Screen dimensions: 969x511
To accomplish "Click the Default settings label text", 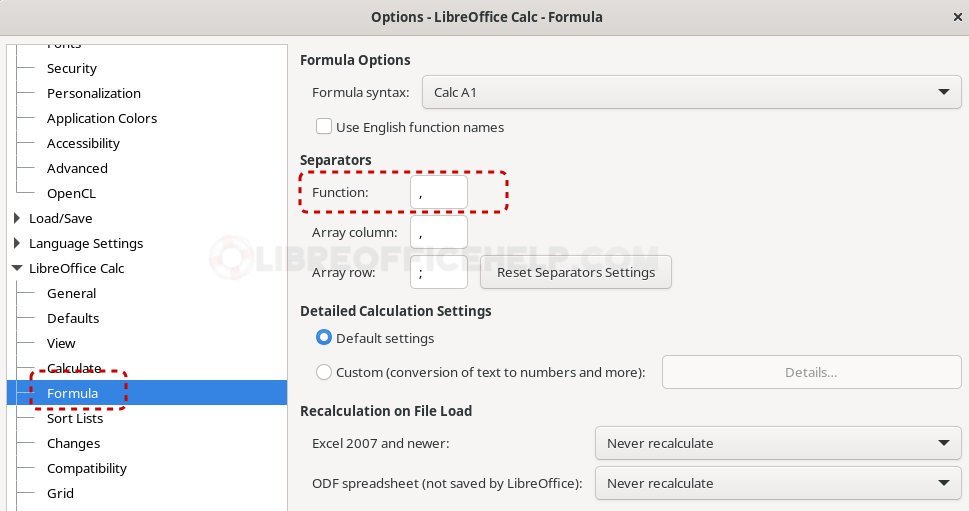I will coord(385,338).
